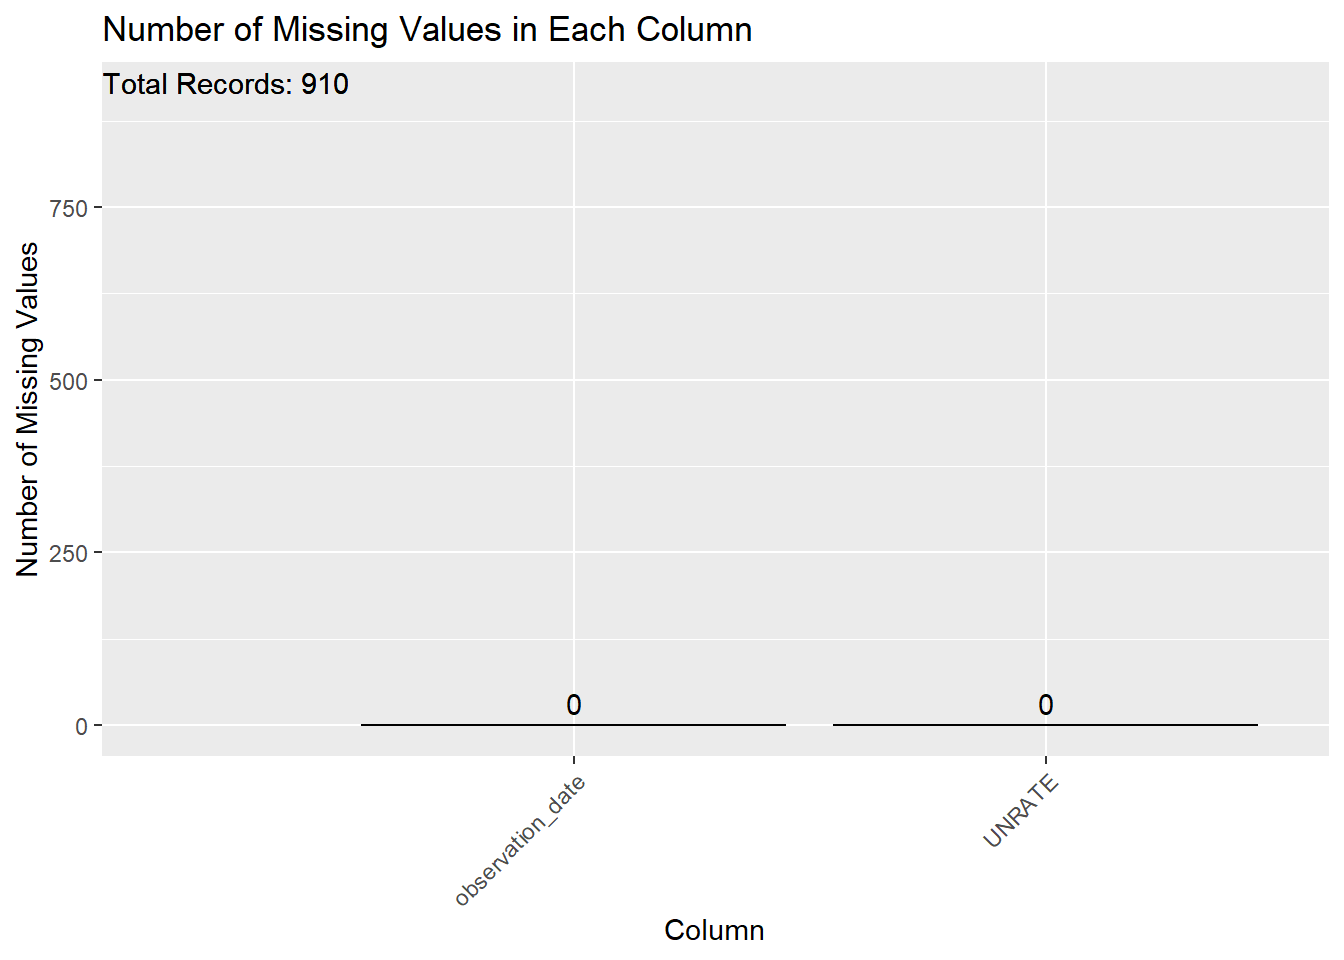Click the 0 value above observation_date bar
The width and height of the screenshot is (1344, 960).
click(573, 705)
